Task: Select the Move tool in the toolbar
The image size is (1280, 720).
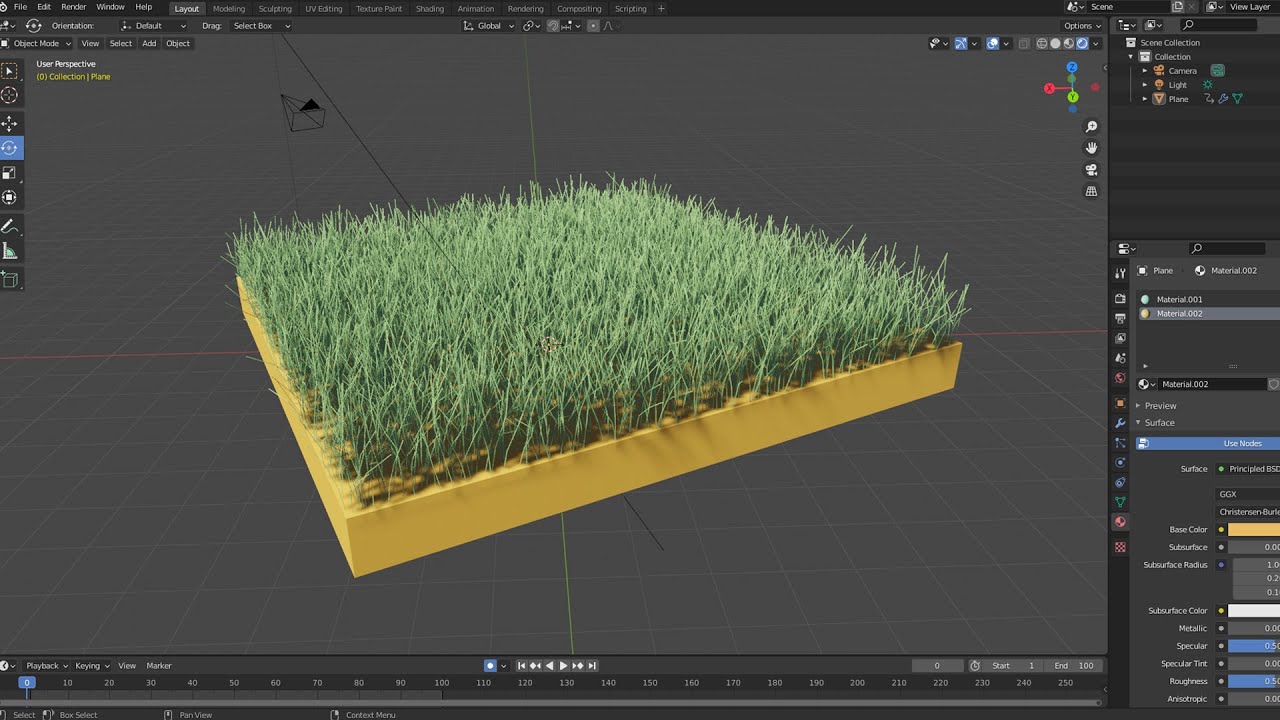Action: [11, 122]
